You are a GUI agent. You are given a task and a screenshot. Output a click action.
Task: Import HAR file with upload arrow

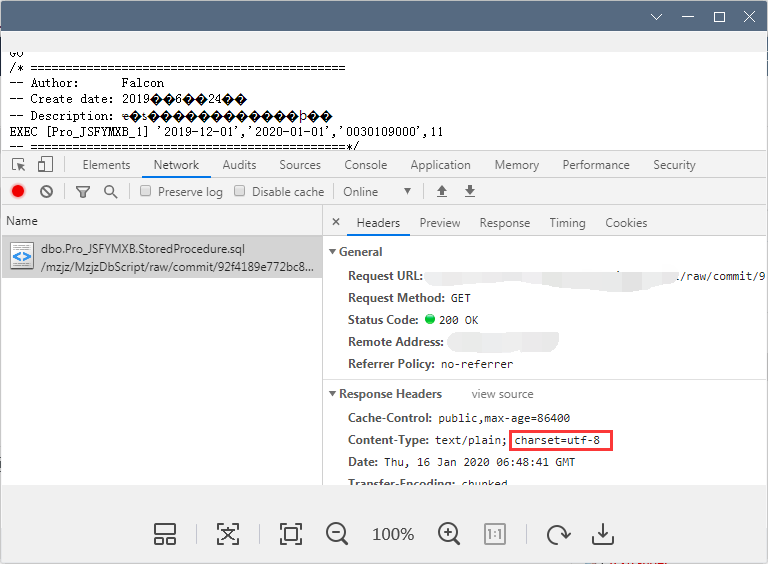[442, 191]
